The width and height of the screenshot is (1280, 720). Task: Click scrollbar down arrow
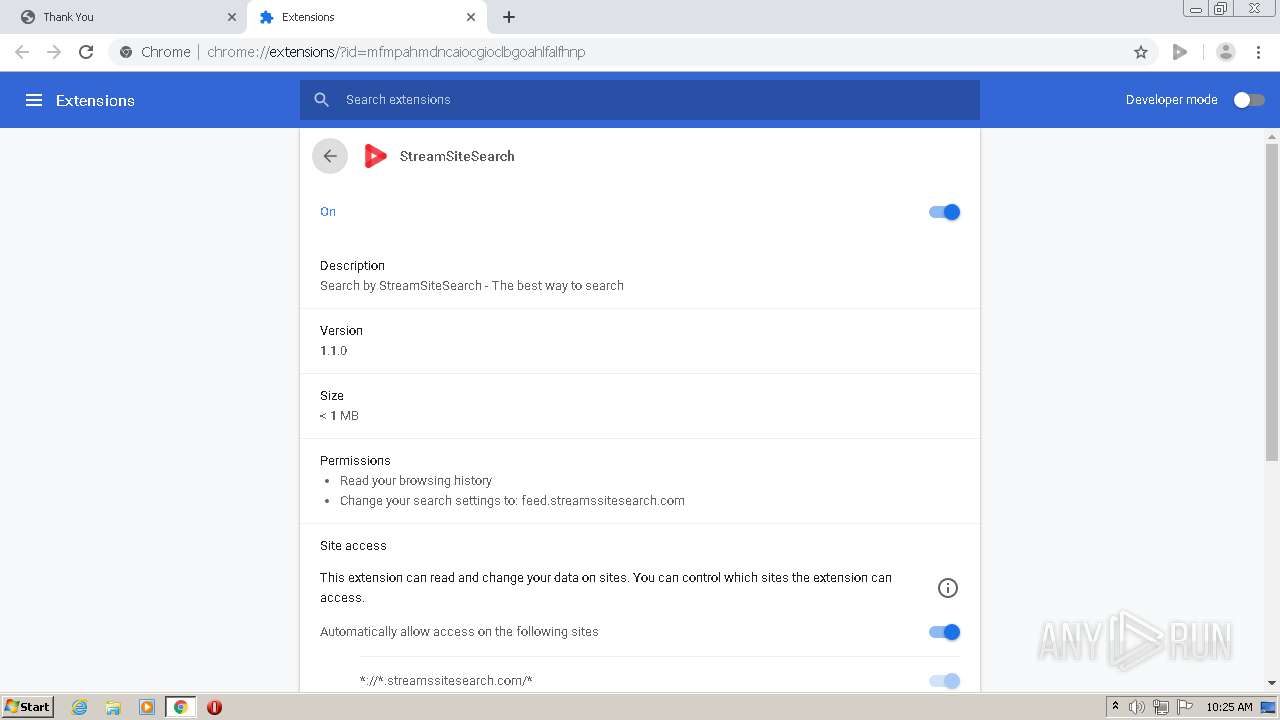(1272, 684)
